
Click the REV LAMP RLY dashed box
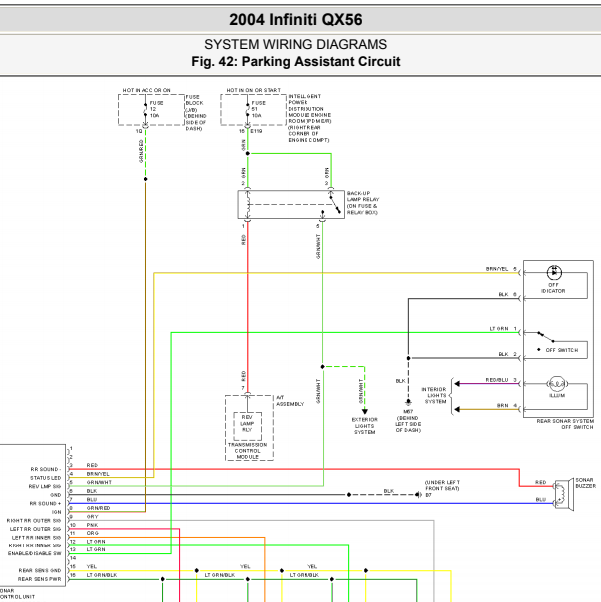[x=247, y=426]
